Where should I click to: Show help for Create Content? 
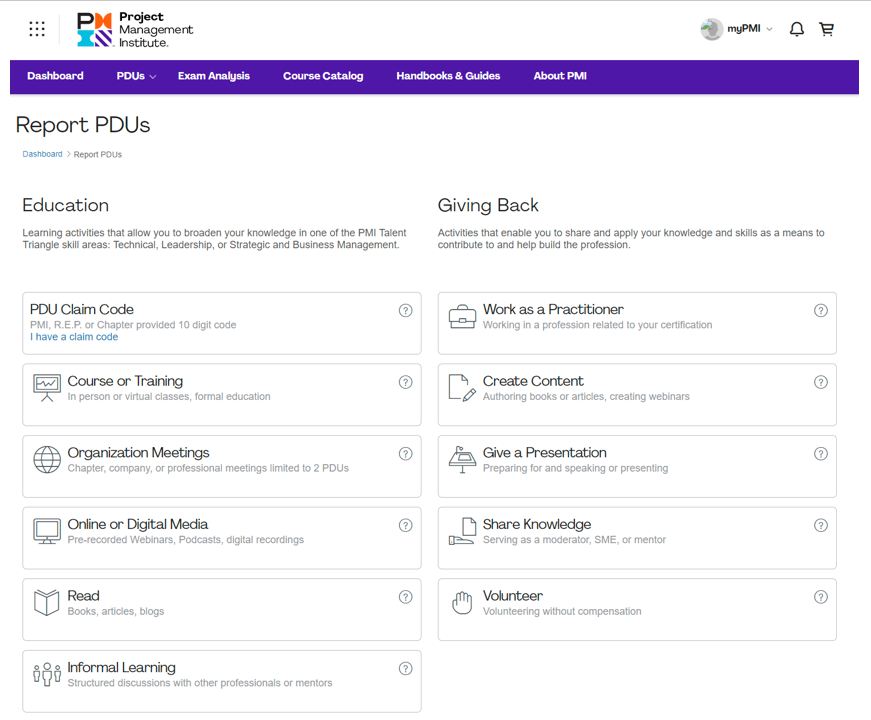[820, 382]
